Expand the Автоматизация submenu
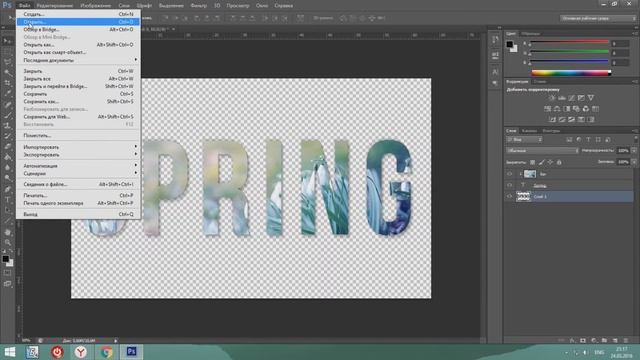This screenshot has height=360, width=640. (78, 166)
